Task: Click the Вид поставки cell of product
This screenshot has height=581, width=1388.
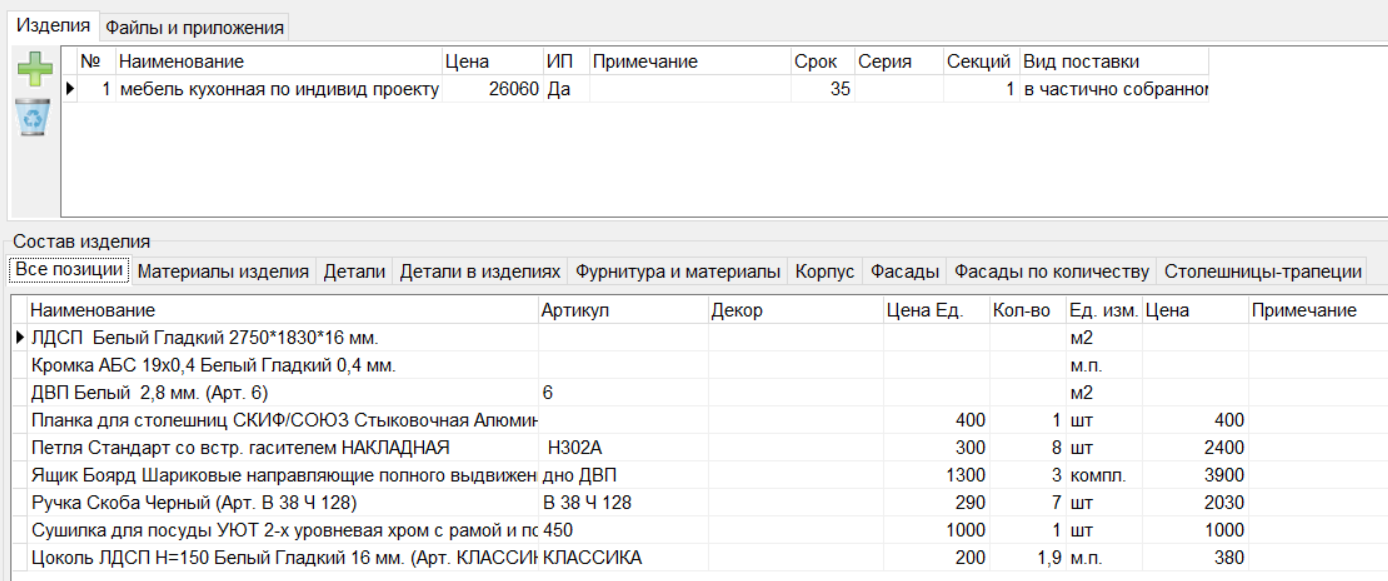Action: [x=1114, y=89]
